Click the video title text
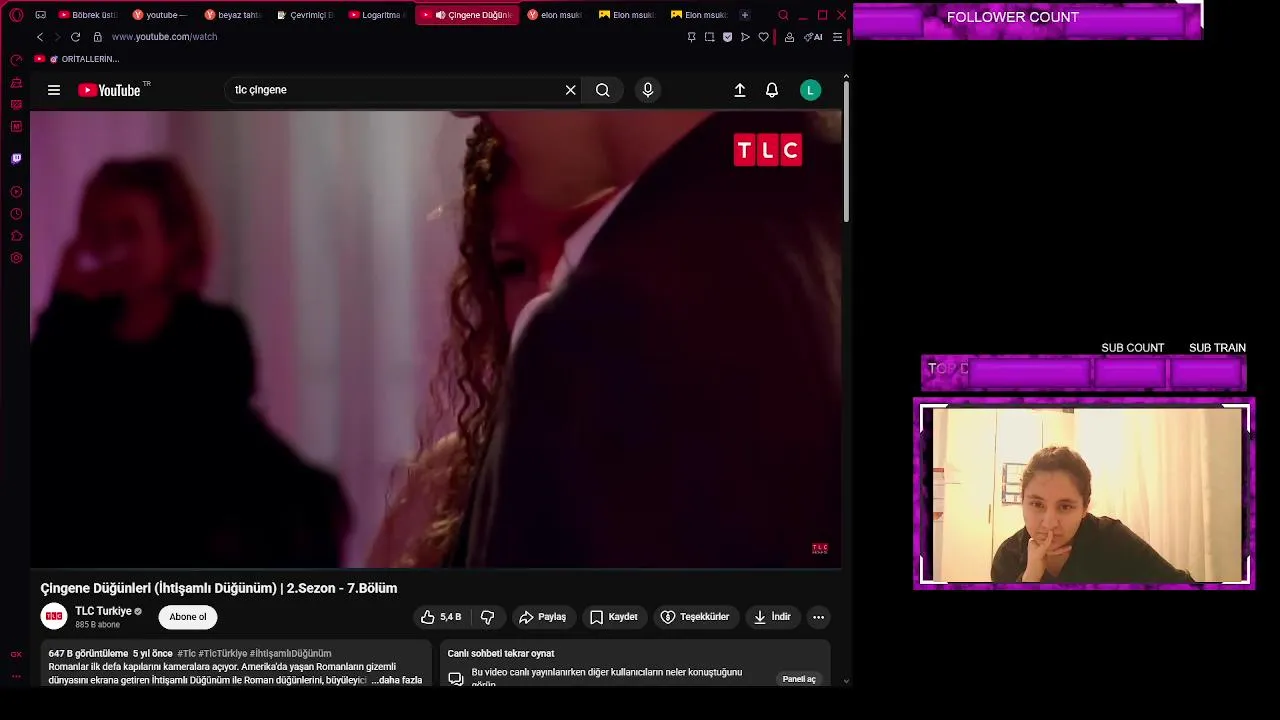This screenshot has width=1280, height=720. tap(219, 588)
